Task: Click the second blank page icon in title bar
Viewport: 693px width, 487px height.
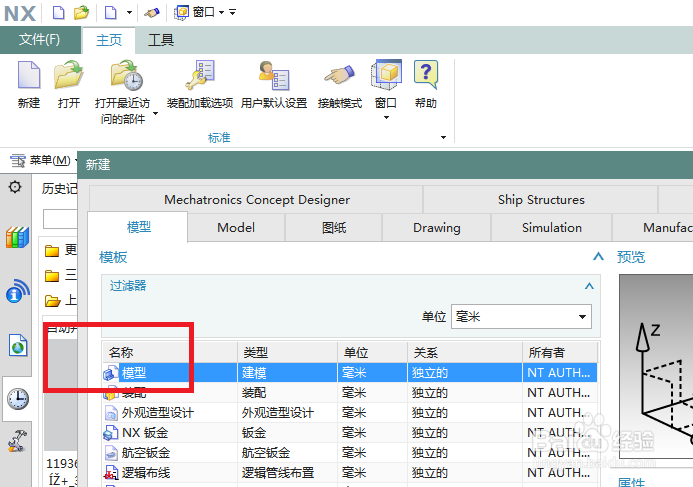Action: coord(110,12)
